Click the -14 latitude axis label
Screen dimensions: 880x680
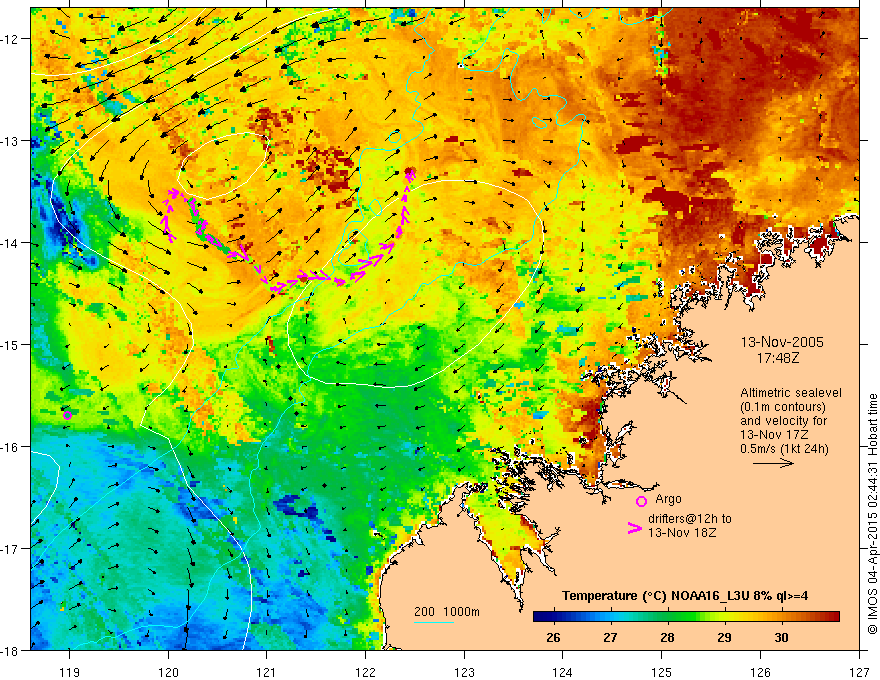click(11, 243)
